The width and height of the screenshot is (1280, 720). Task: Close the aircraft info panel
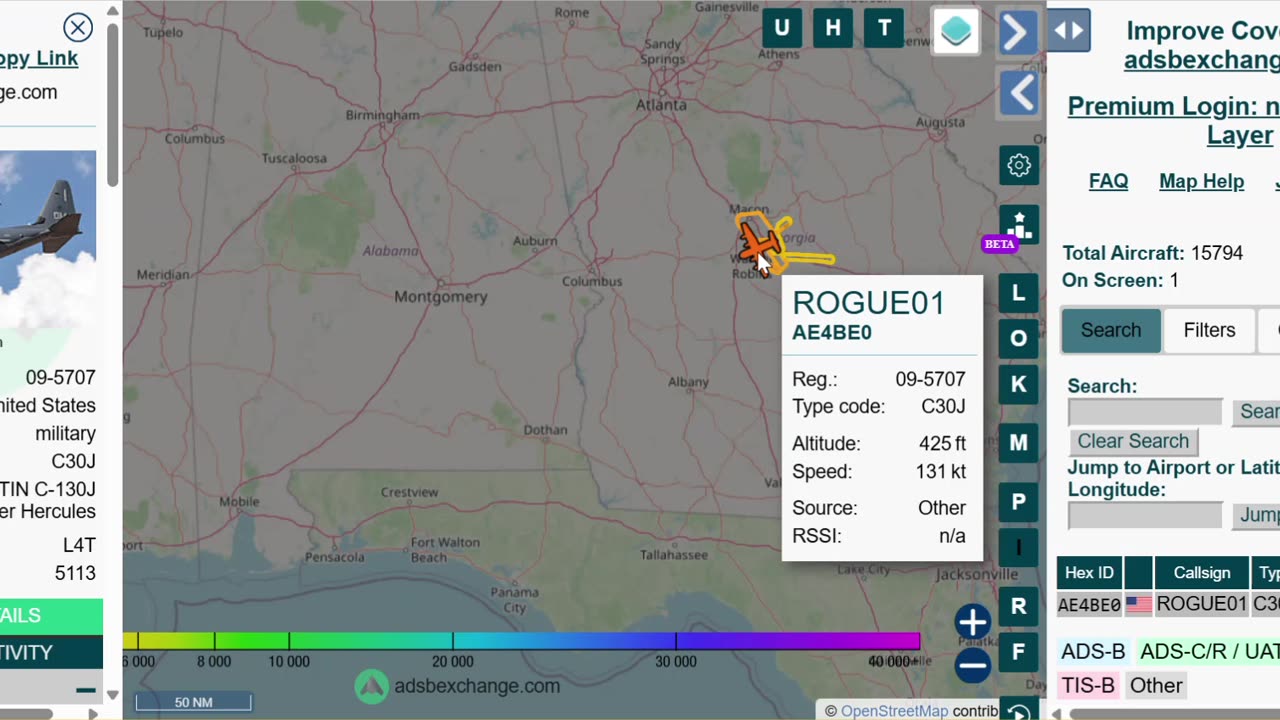77,27
